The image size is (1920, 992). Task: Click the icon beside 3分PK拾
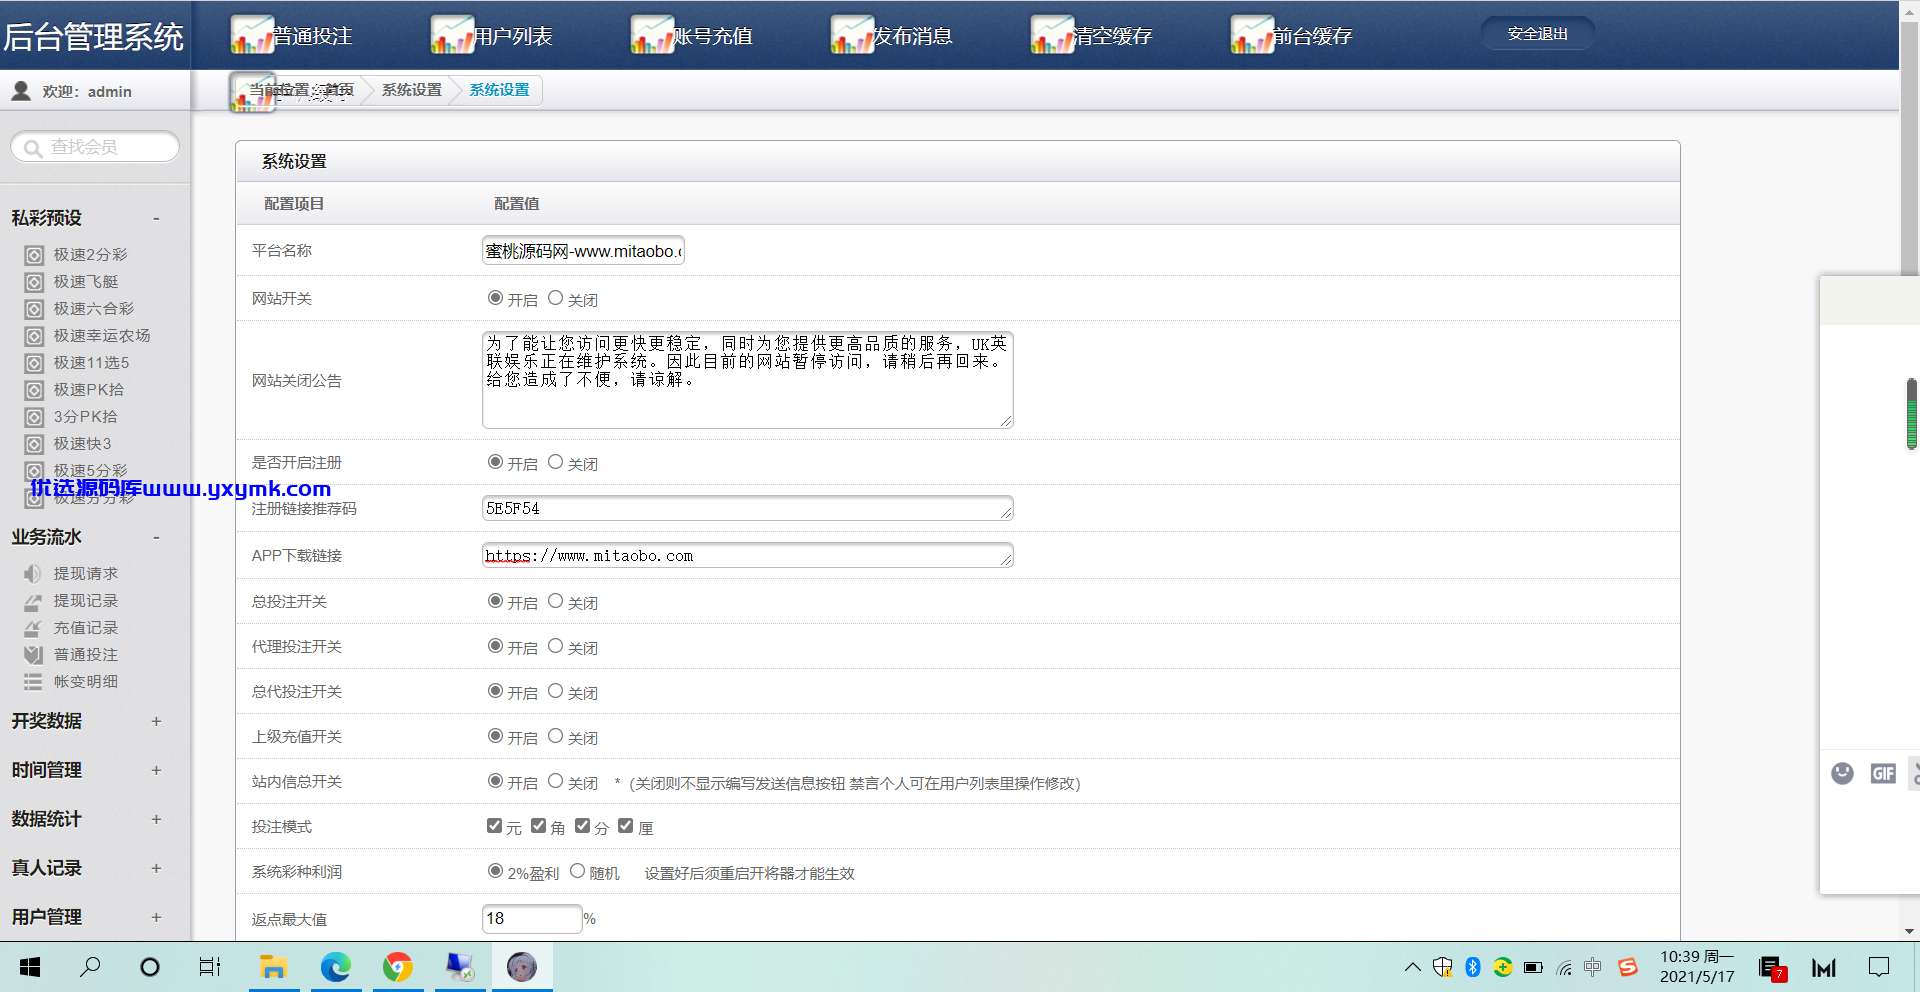coord(34,417)
